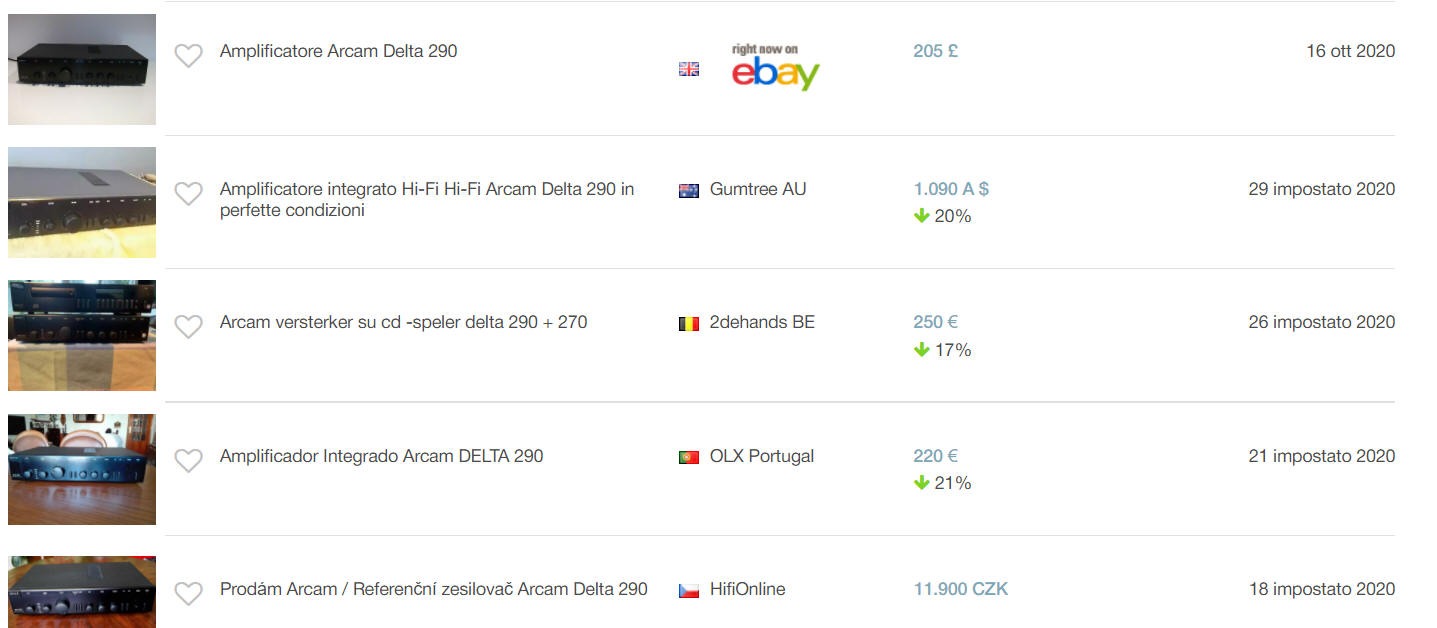Click the UK flag icon

point(689,69)
